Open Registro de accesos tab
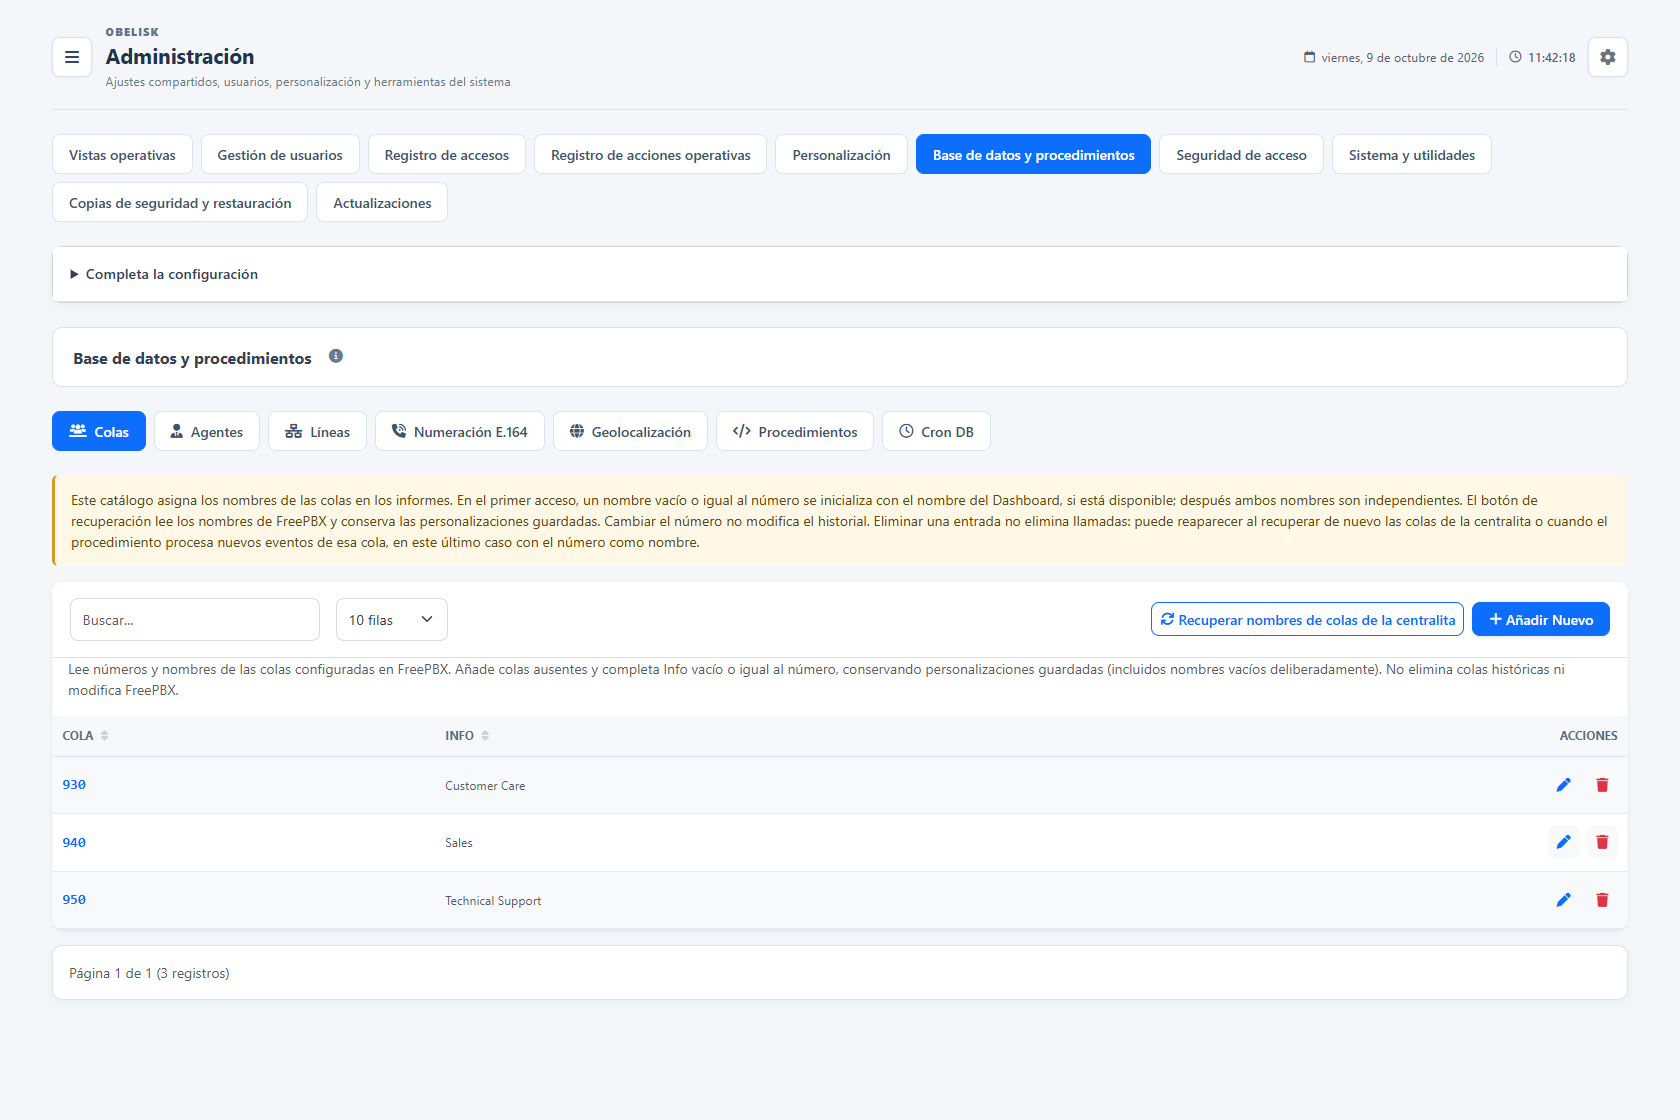The image size is (1680, 1120). 447,155
